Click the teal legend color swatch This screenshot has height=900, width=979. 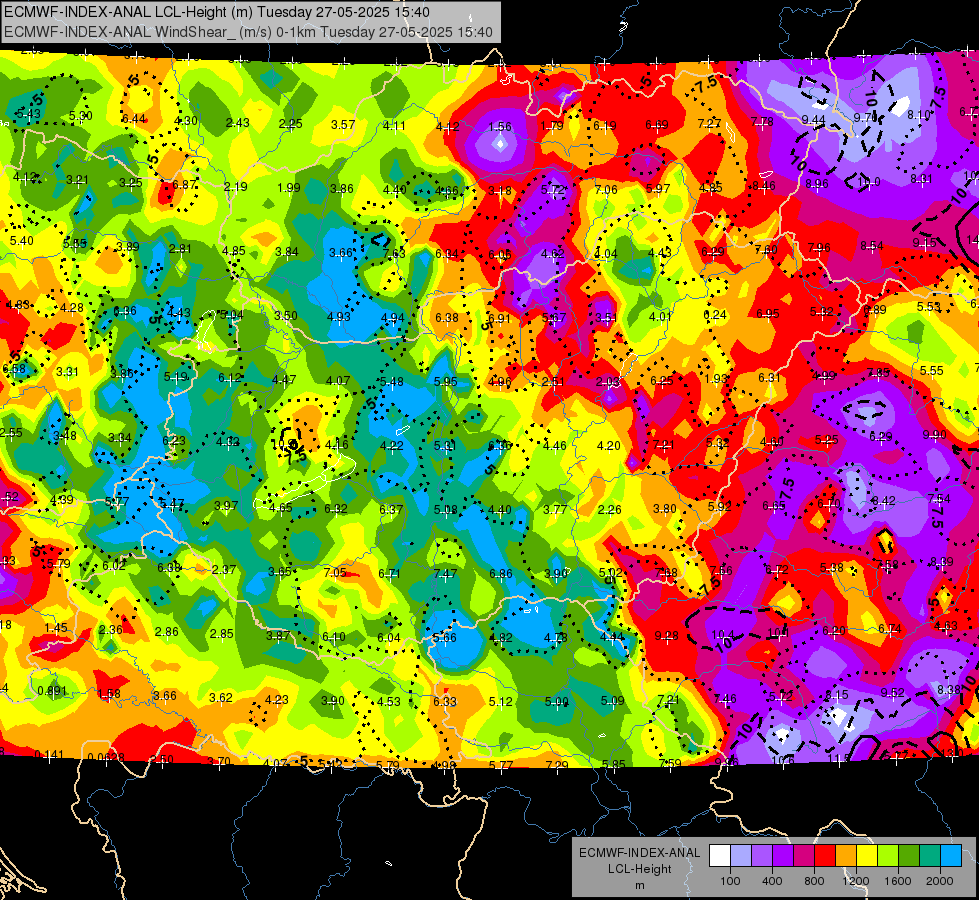pos(930,856)
